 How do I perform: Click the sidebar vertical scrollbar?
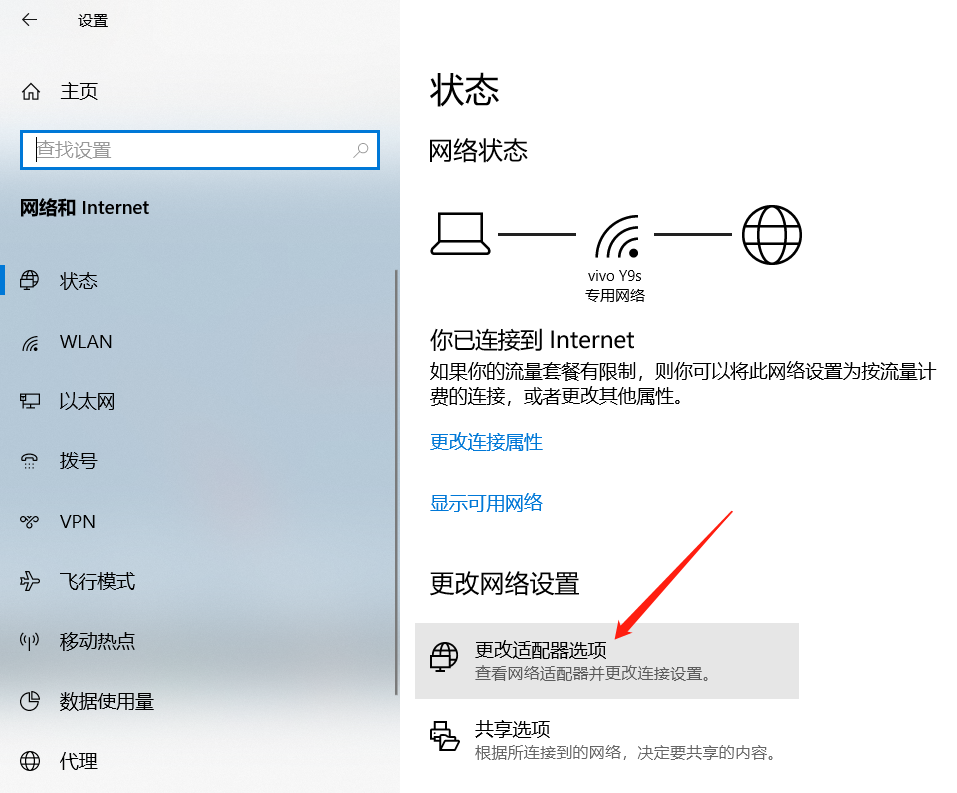coord(396,482)
